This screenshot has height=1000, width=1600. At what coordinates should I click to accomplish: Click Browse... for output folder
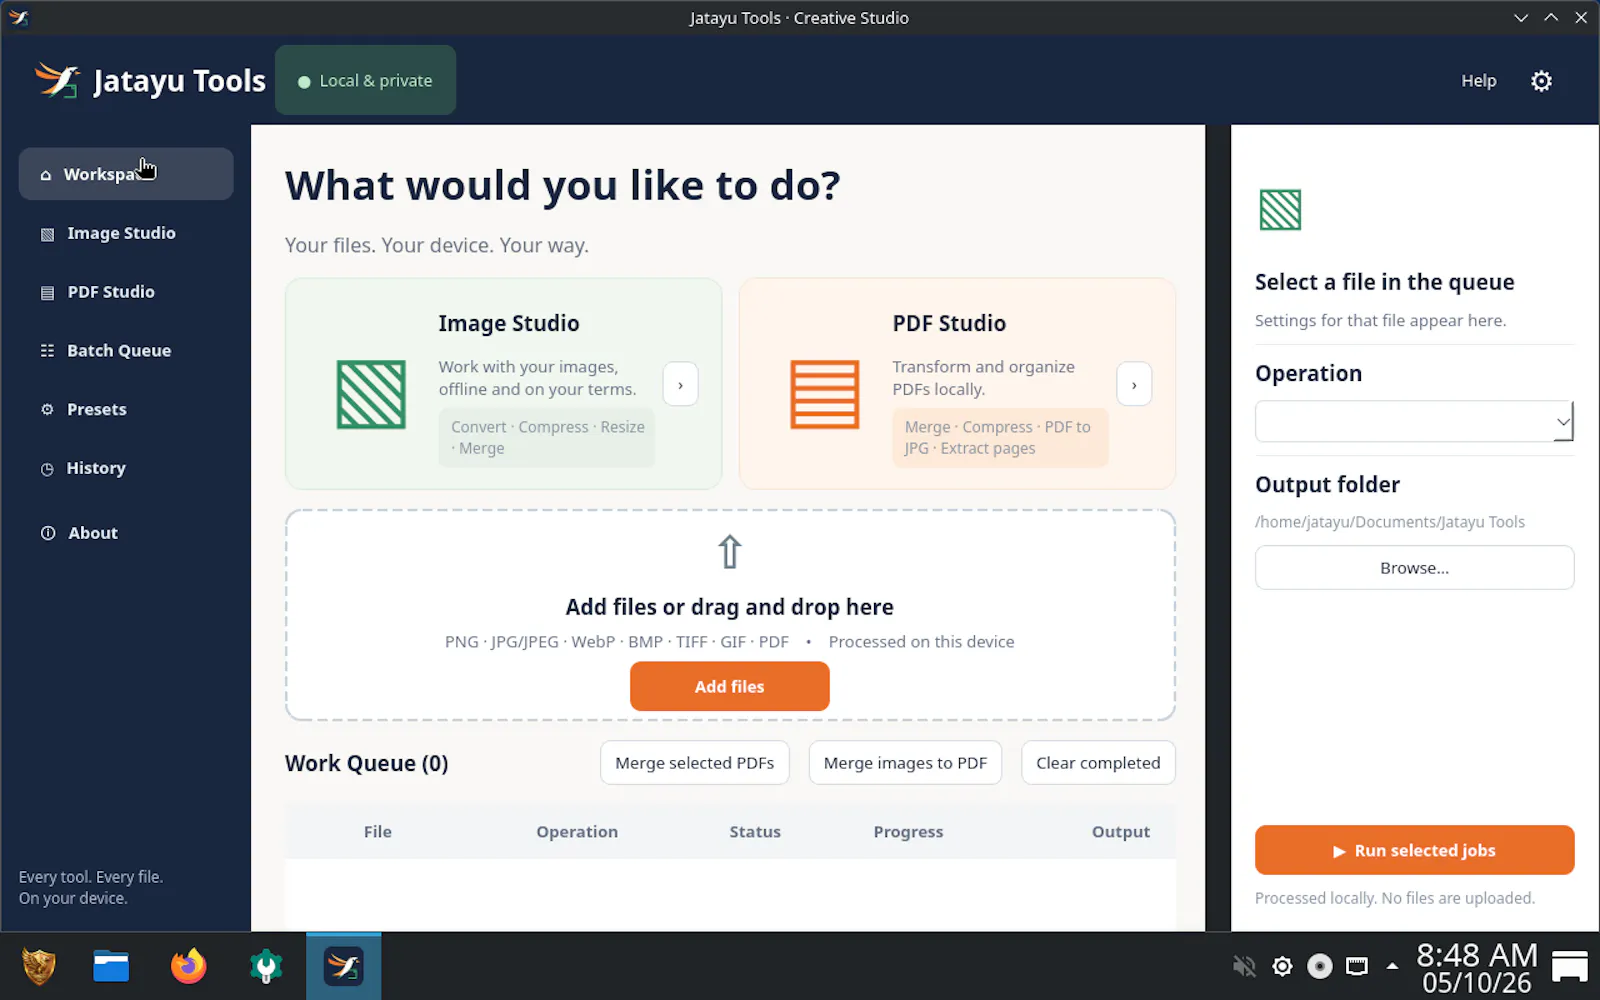point(1414,568)
